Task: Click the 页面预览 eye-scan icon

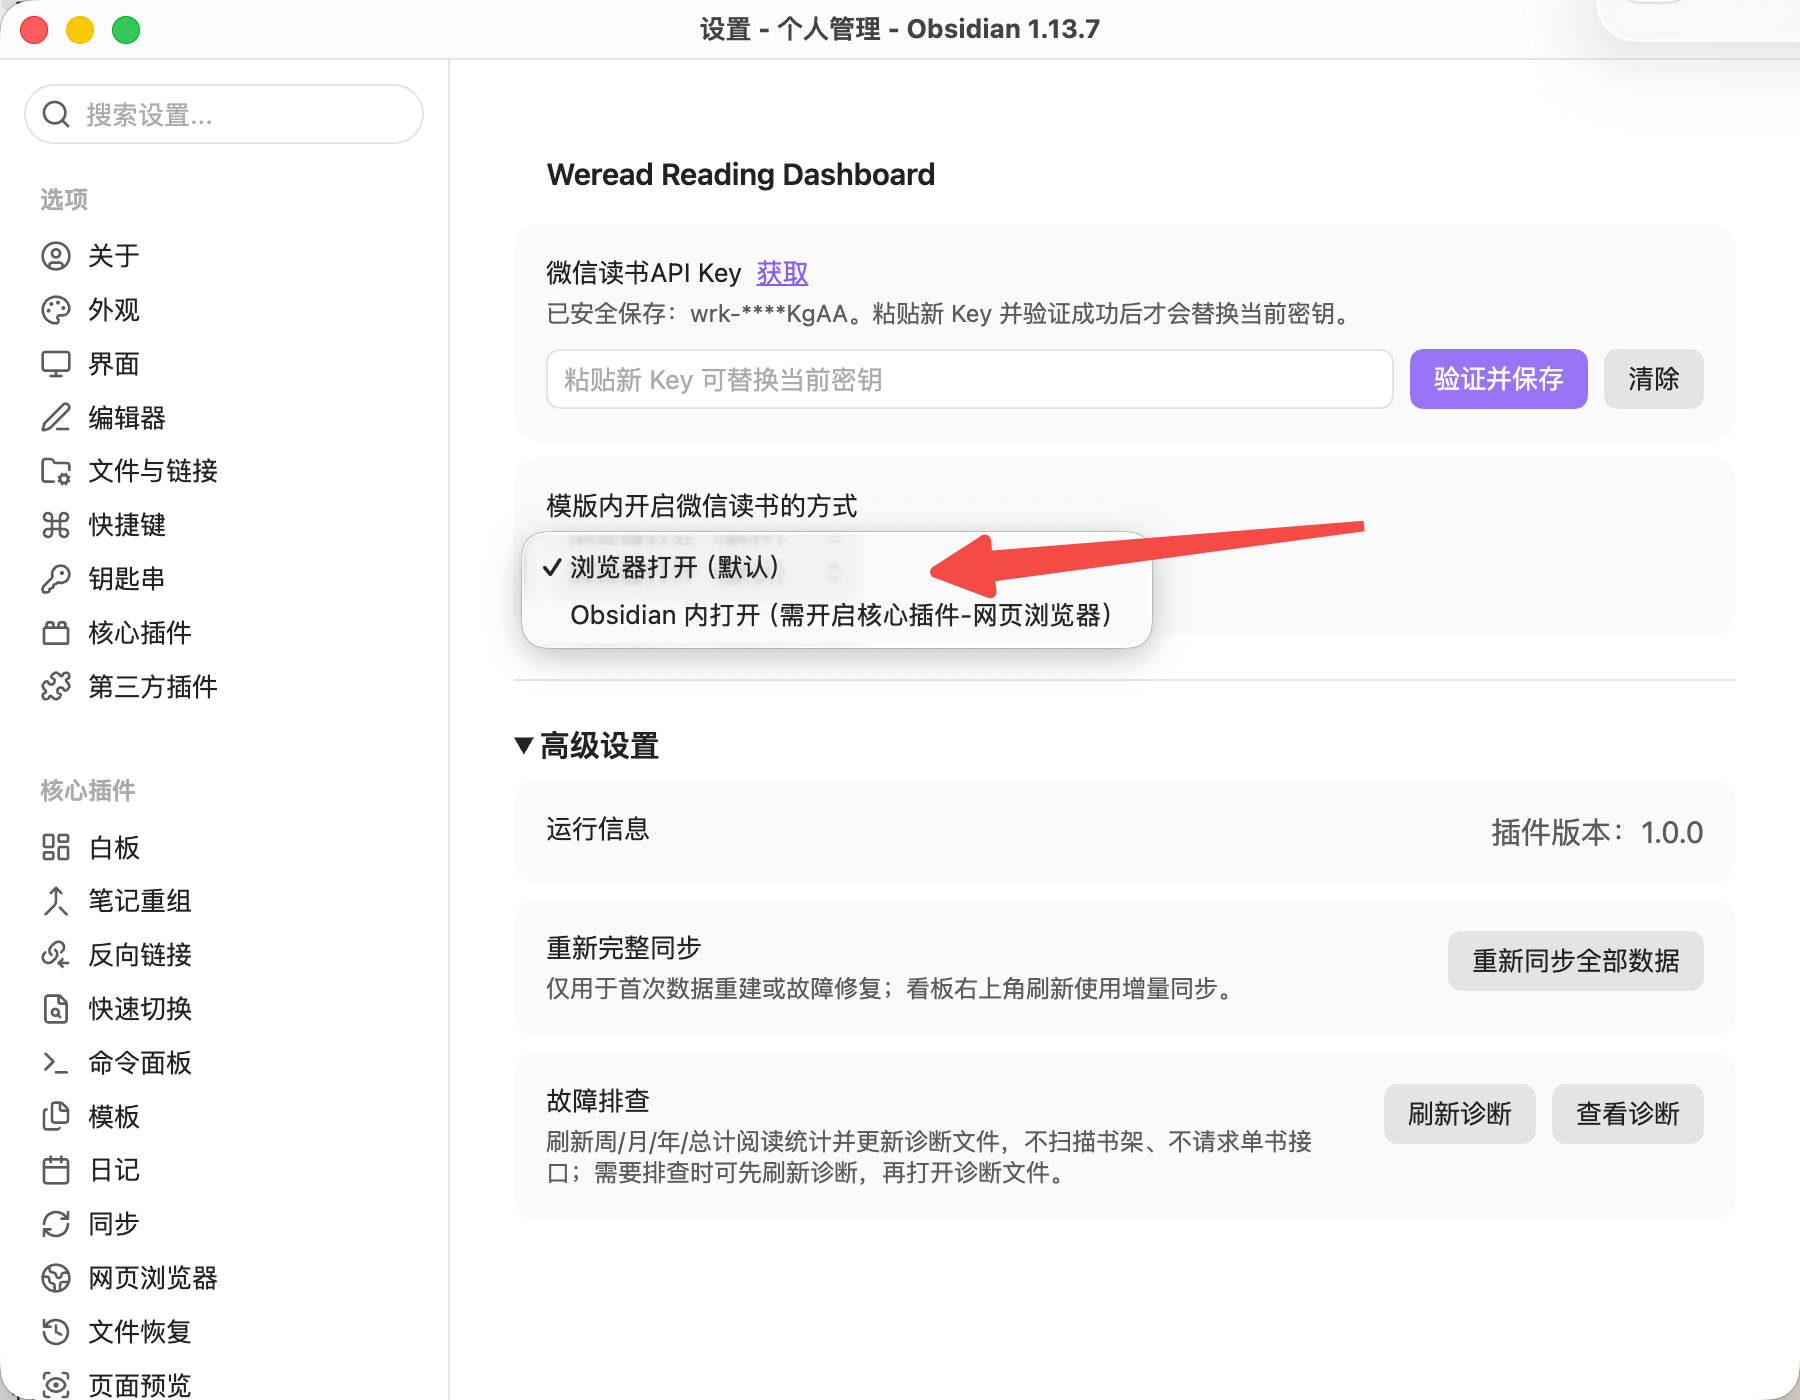Action: (x=56, y=1385)
